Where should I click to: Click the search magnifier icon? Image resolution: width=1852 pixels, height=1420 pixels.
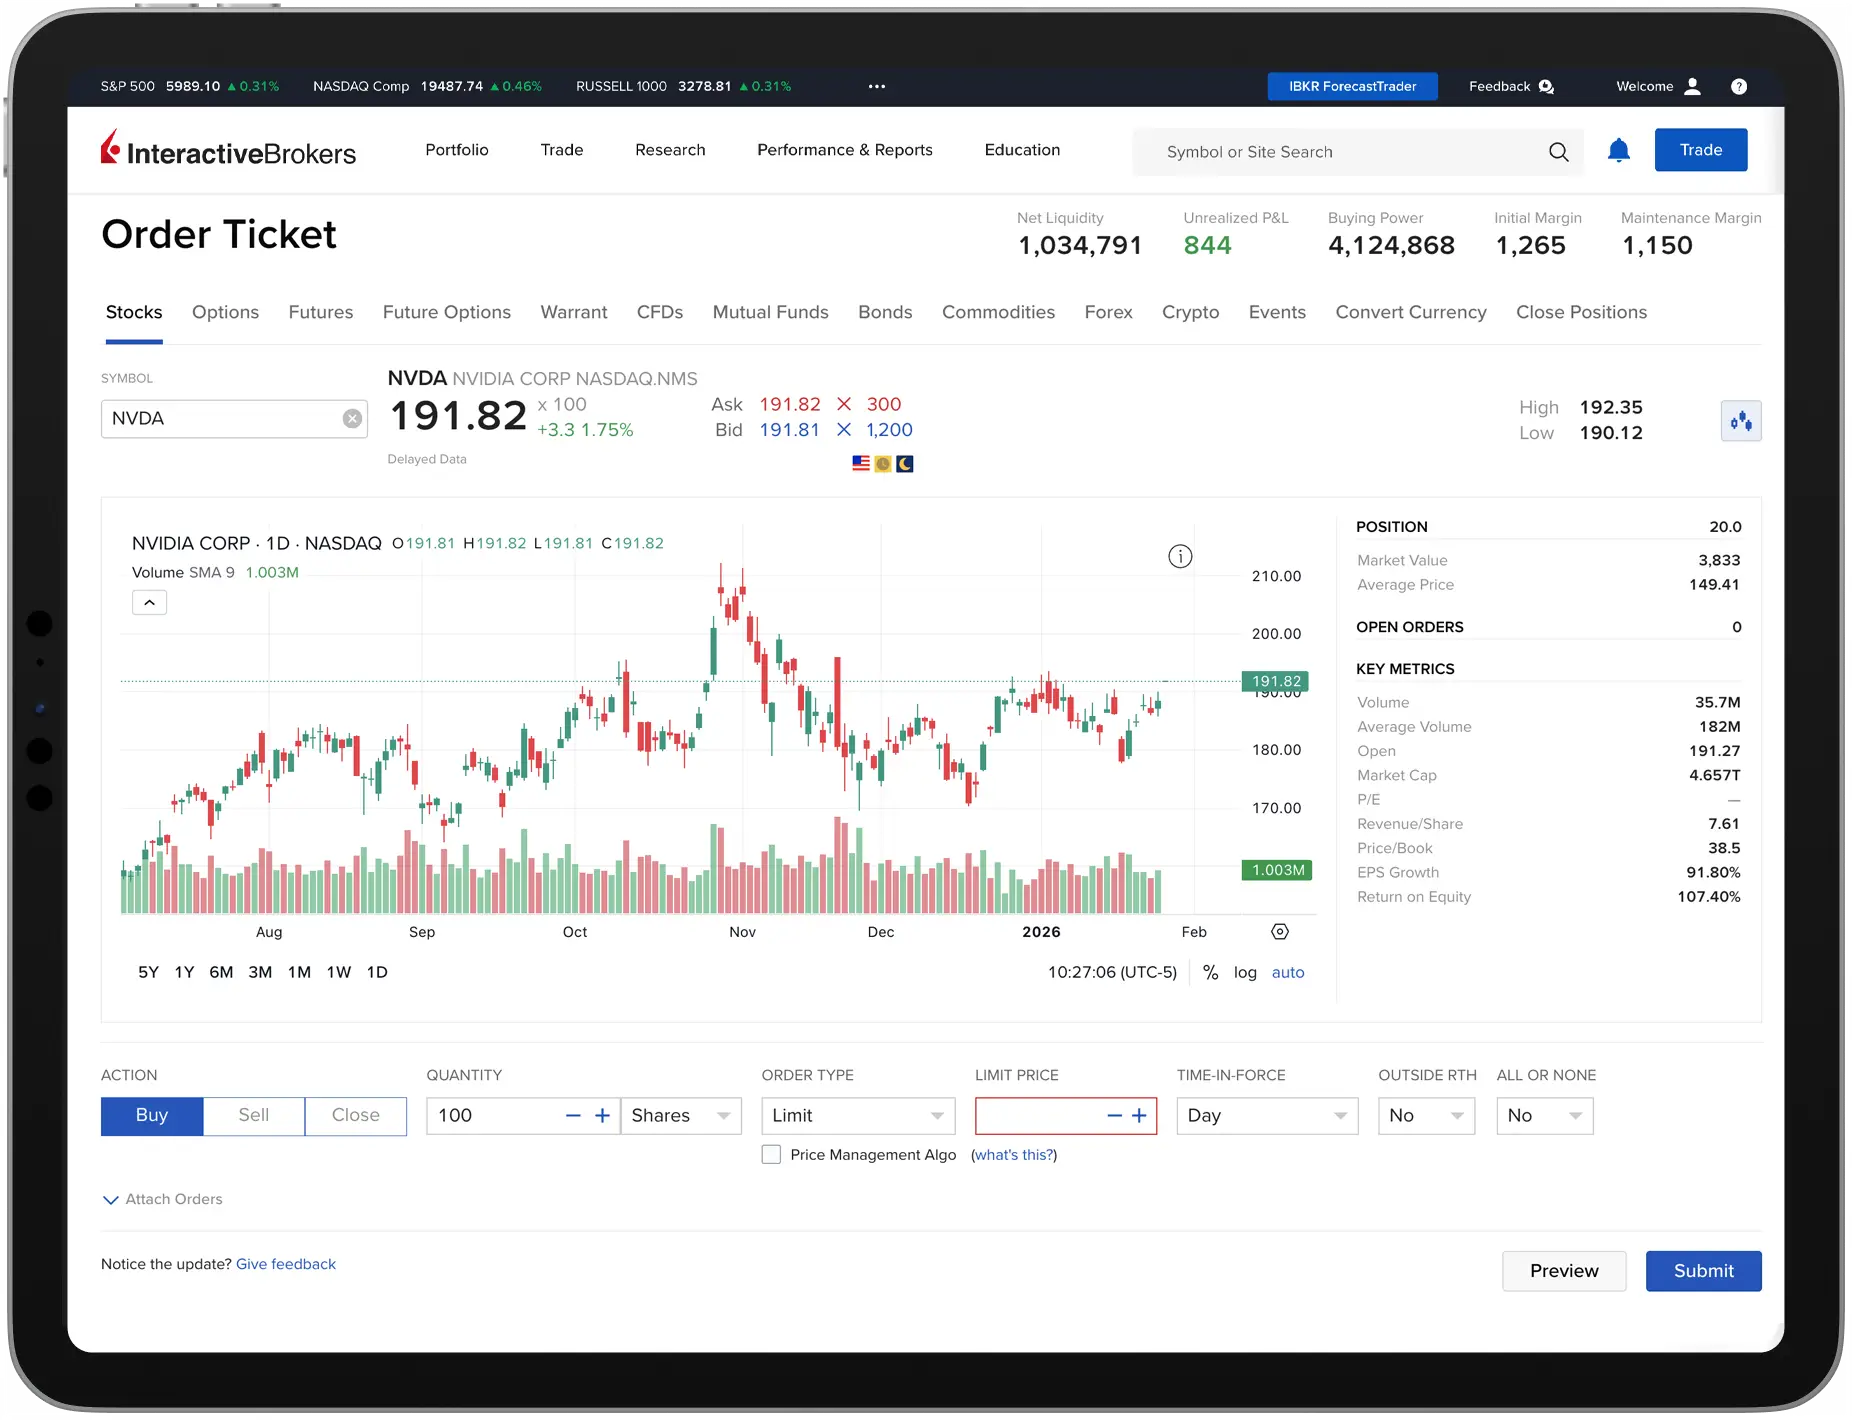click(x=1558, y=152)
